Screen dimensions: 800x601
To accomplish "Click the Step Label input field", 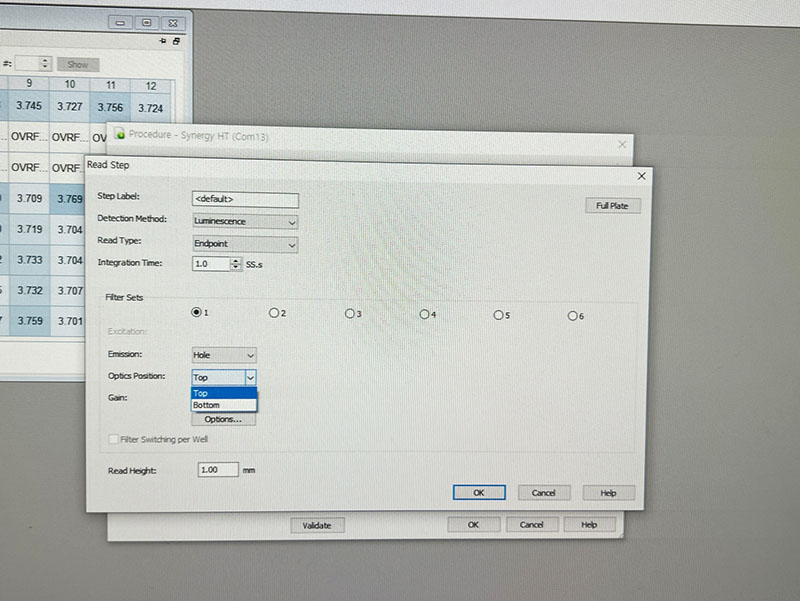I will pos(245,199).
